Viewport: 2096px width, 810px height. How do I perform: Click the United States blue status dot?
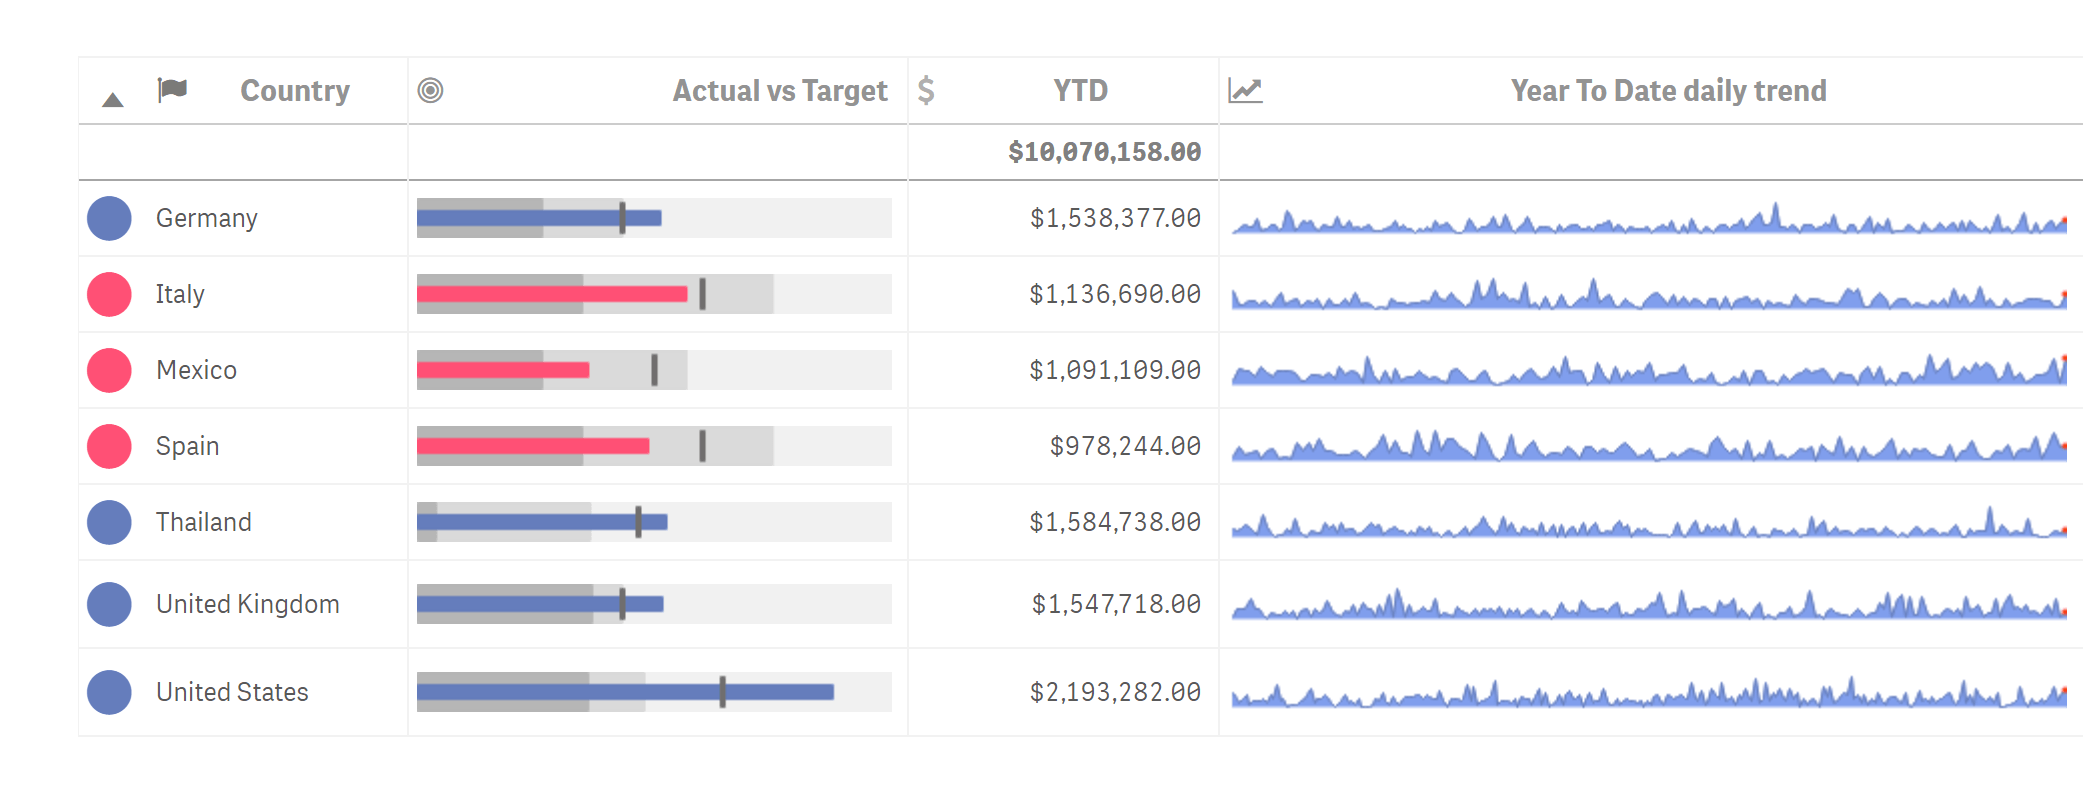click(x=109, y=692)
